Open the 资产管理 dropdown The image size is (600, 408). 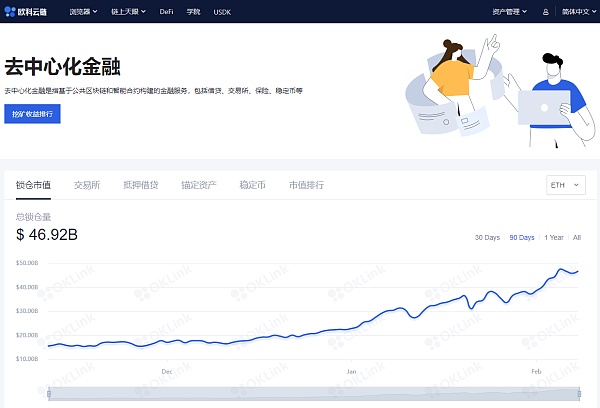(512, 12)
